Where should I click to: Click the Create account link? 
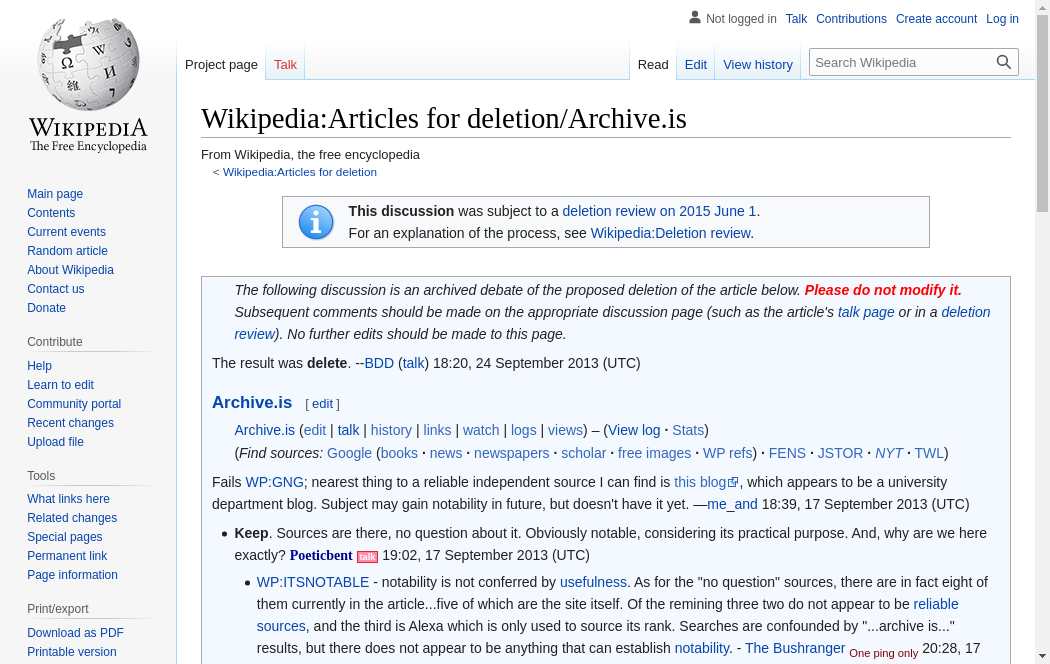tap(936, 19)
